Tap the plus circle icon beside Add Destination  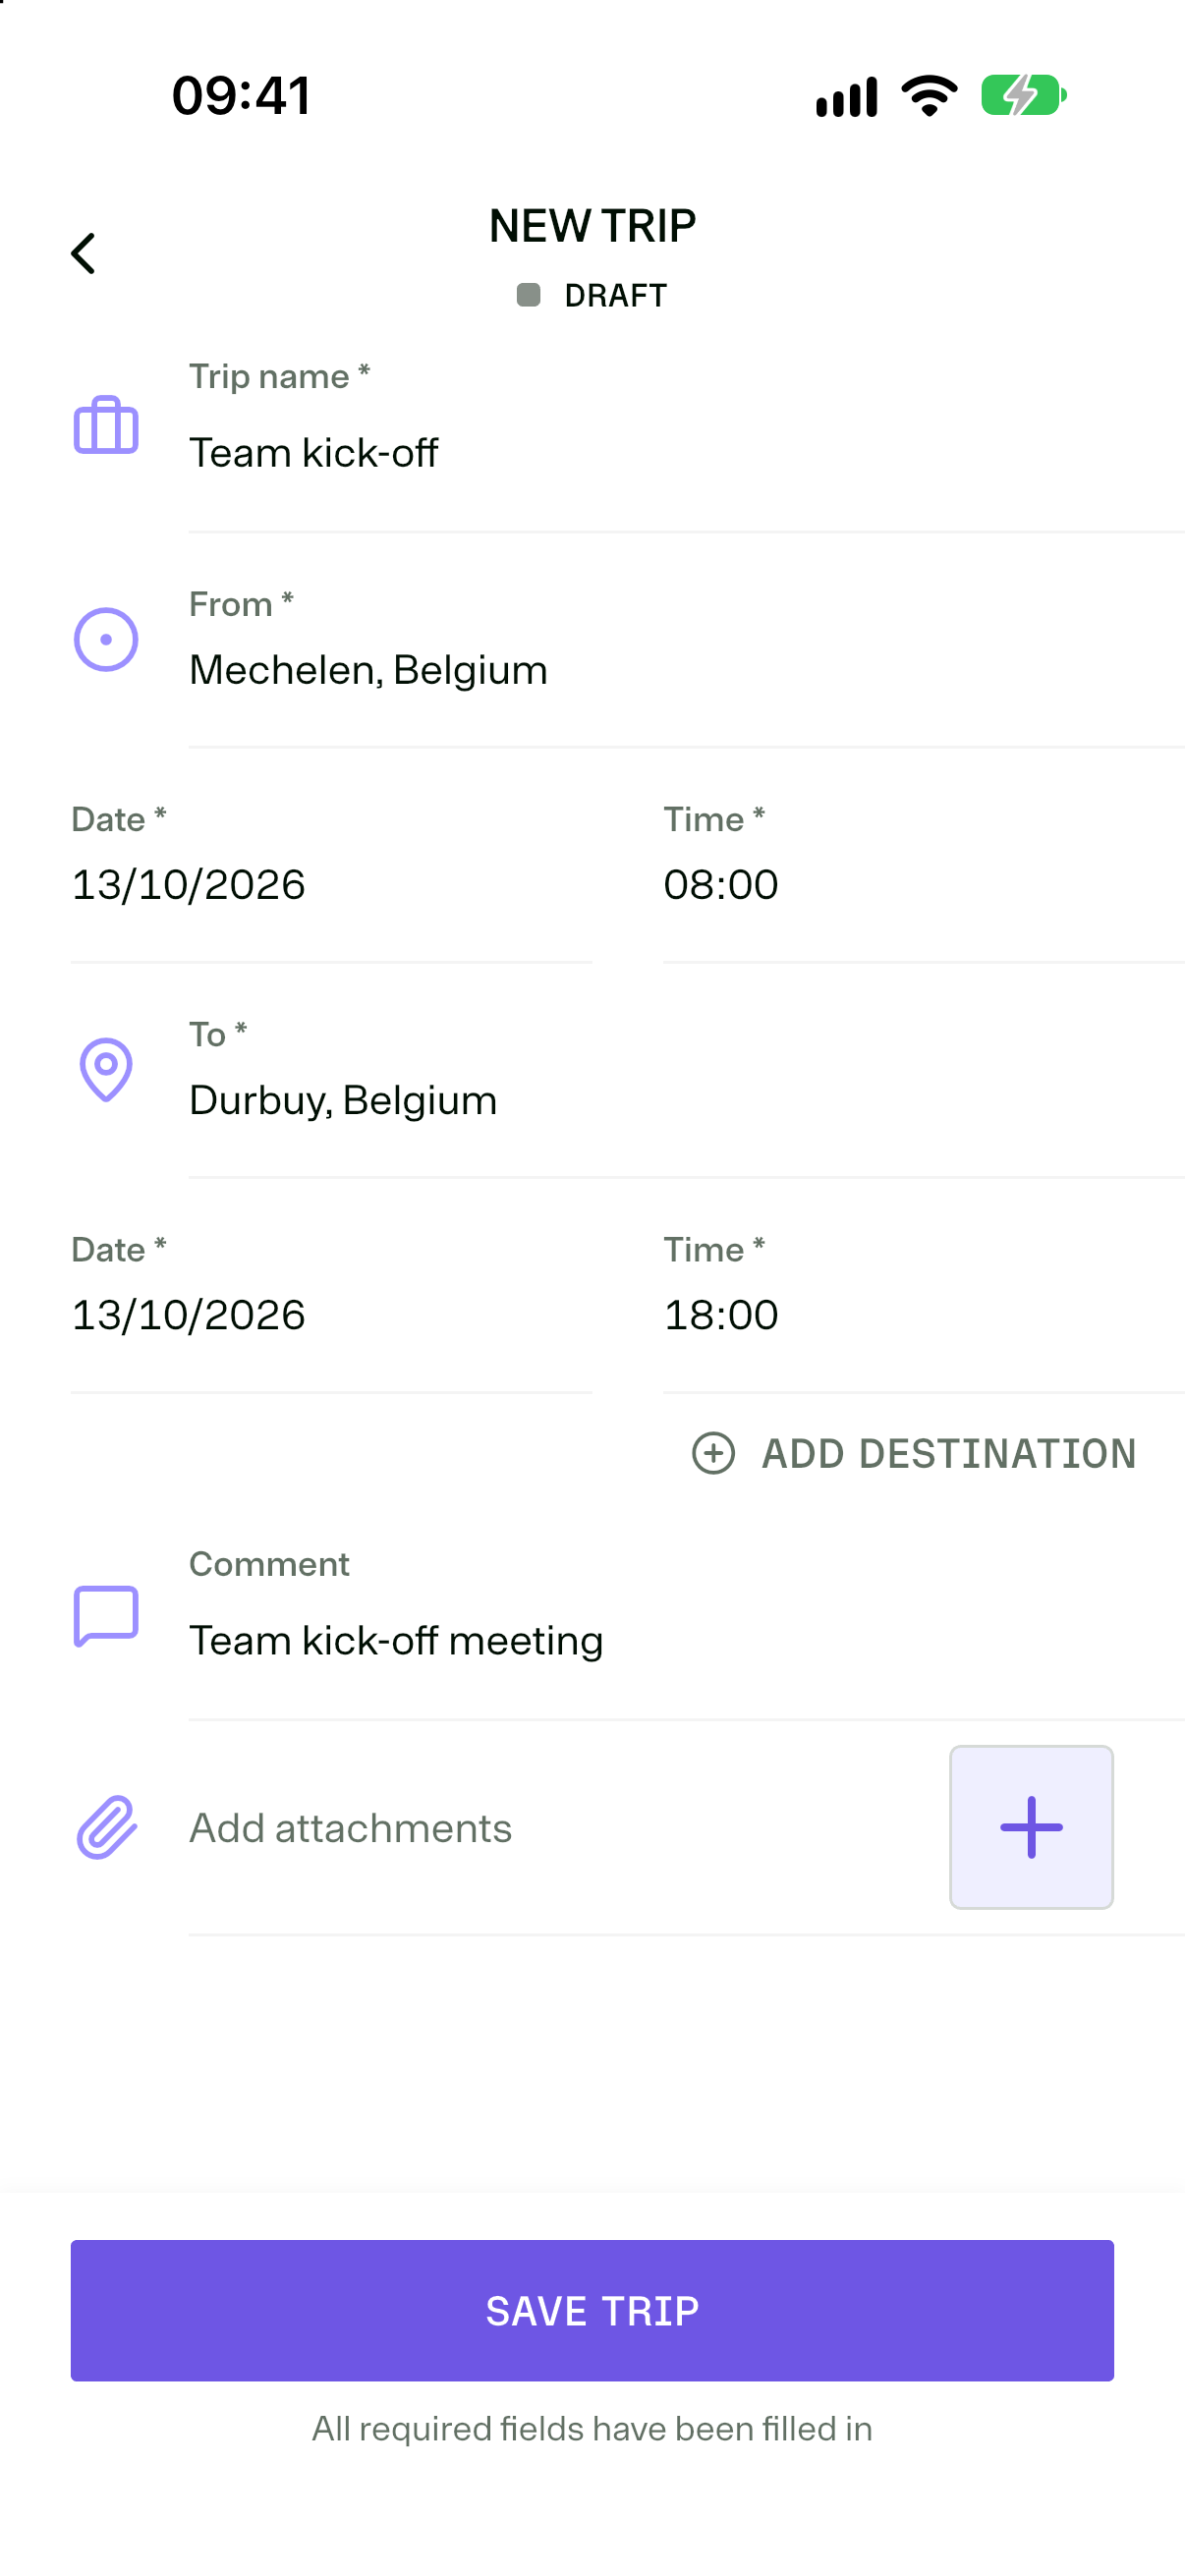[714, 1453]
